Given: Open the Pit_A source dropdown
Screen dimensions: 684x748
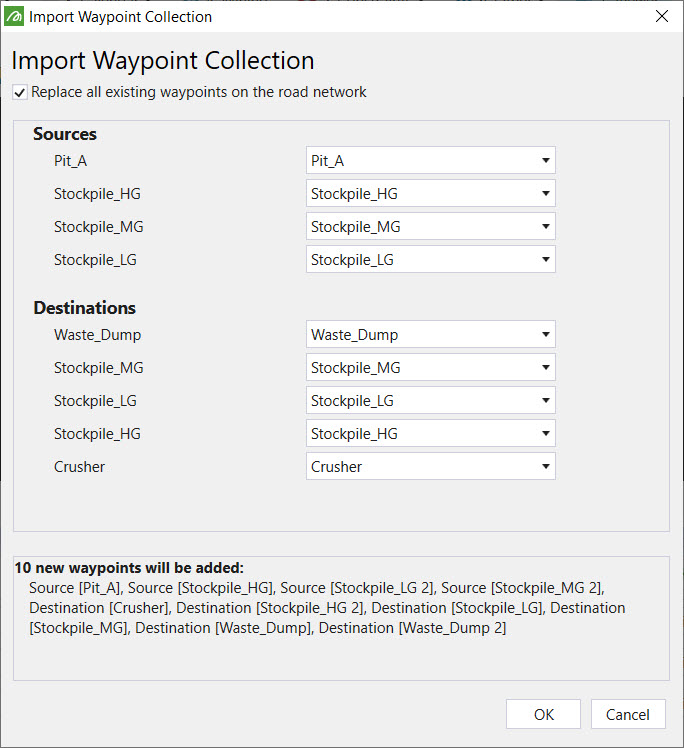Looking at the screenshot, I should tap(430, 161).
